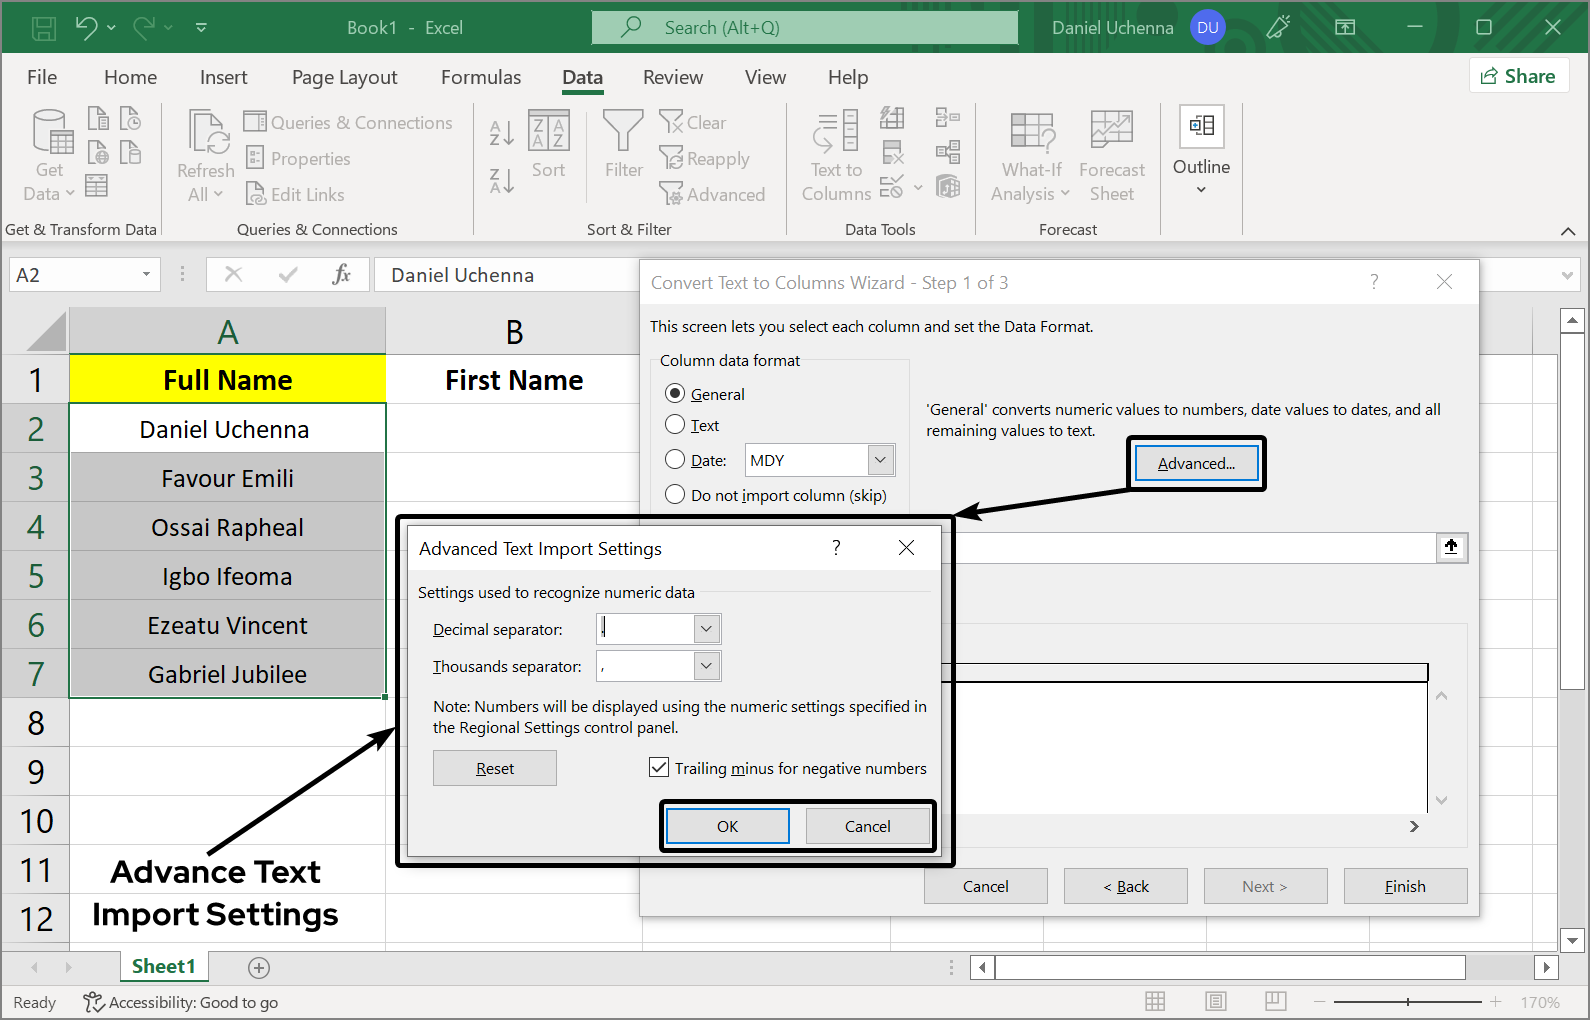
Task: Click the Filter funnel icon
Action: click(623, 132)
